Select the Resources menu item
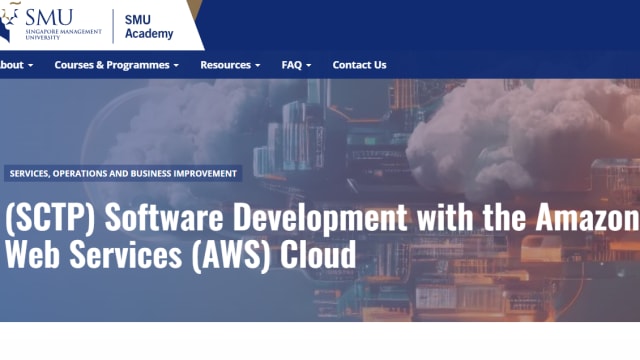This screenshot has height=360, width=640. pos(225,65)
